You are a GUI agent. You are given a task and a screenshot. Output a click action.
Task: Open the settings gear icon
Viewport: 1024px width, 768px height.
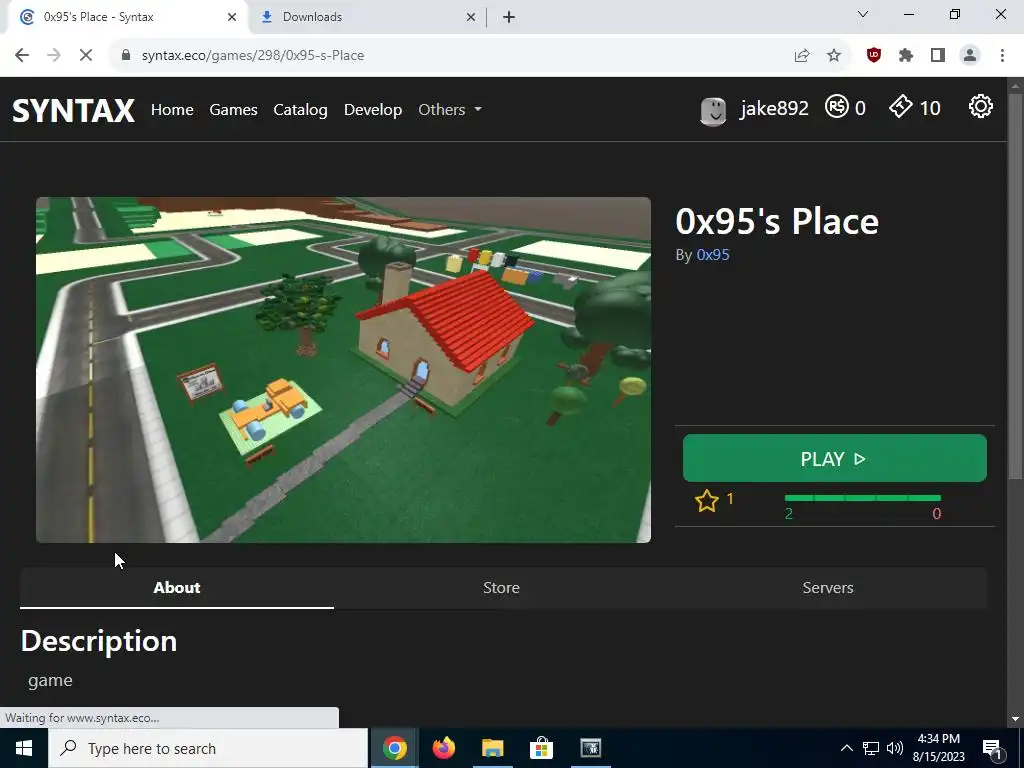click(980, 106)
